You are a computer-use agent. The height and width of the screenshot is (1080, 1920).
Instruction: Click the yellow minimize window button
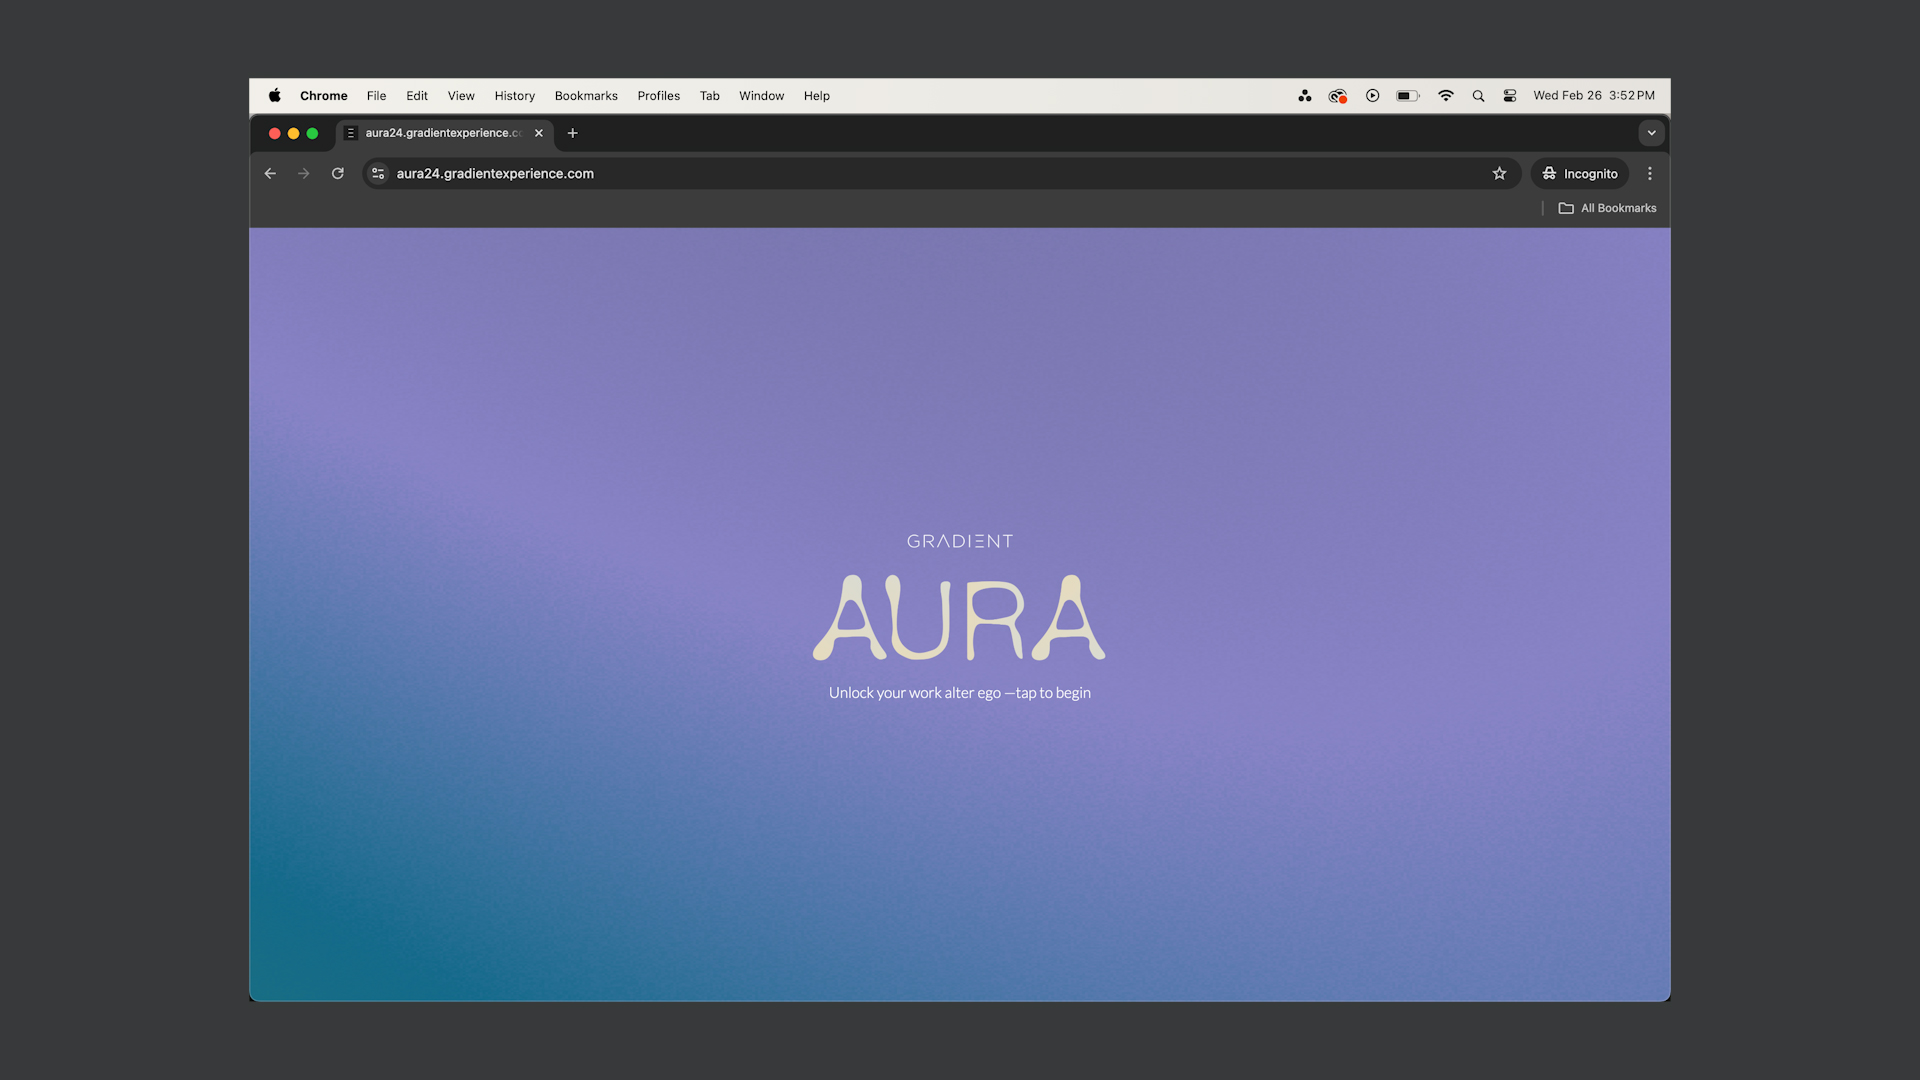point(293,133)
